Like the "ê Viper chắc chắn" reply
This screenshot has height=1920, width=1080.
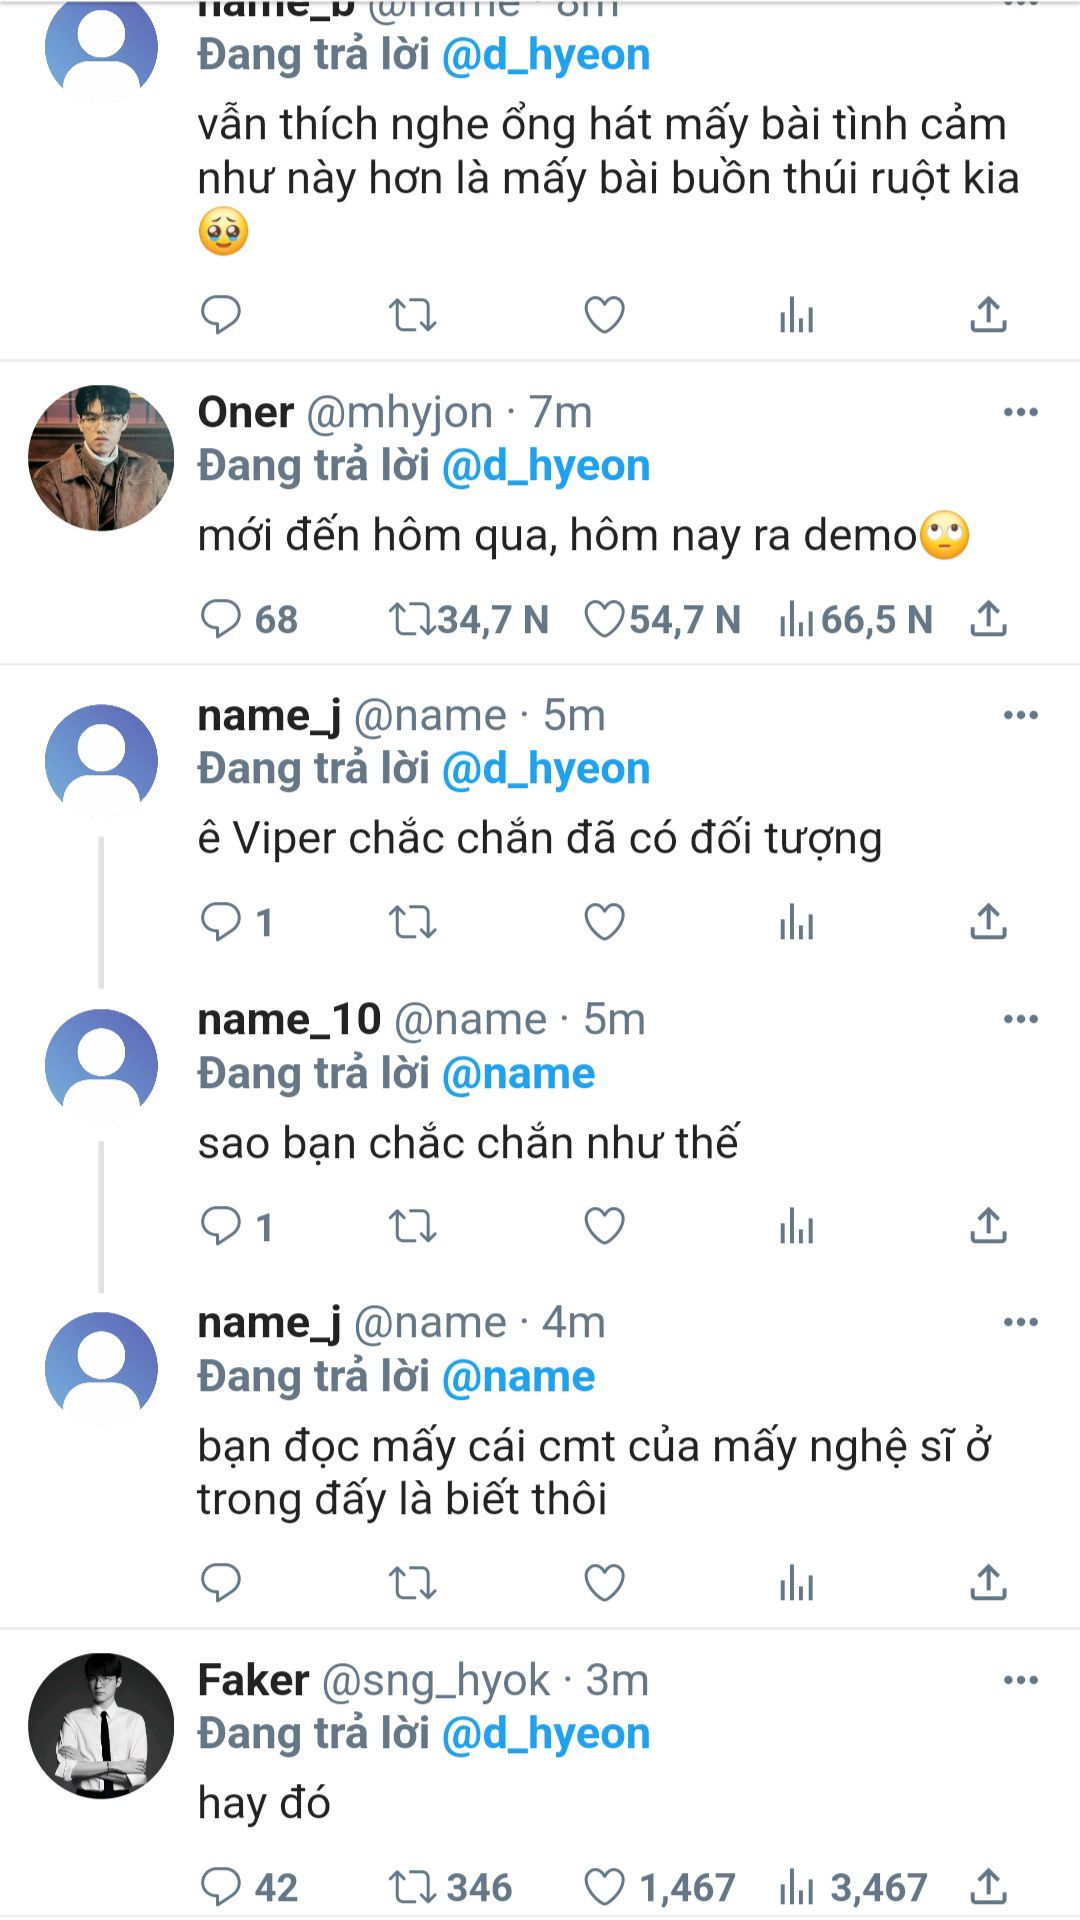(605, 922)
